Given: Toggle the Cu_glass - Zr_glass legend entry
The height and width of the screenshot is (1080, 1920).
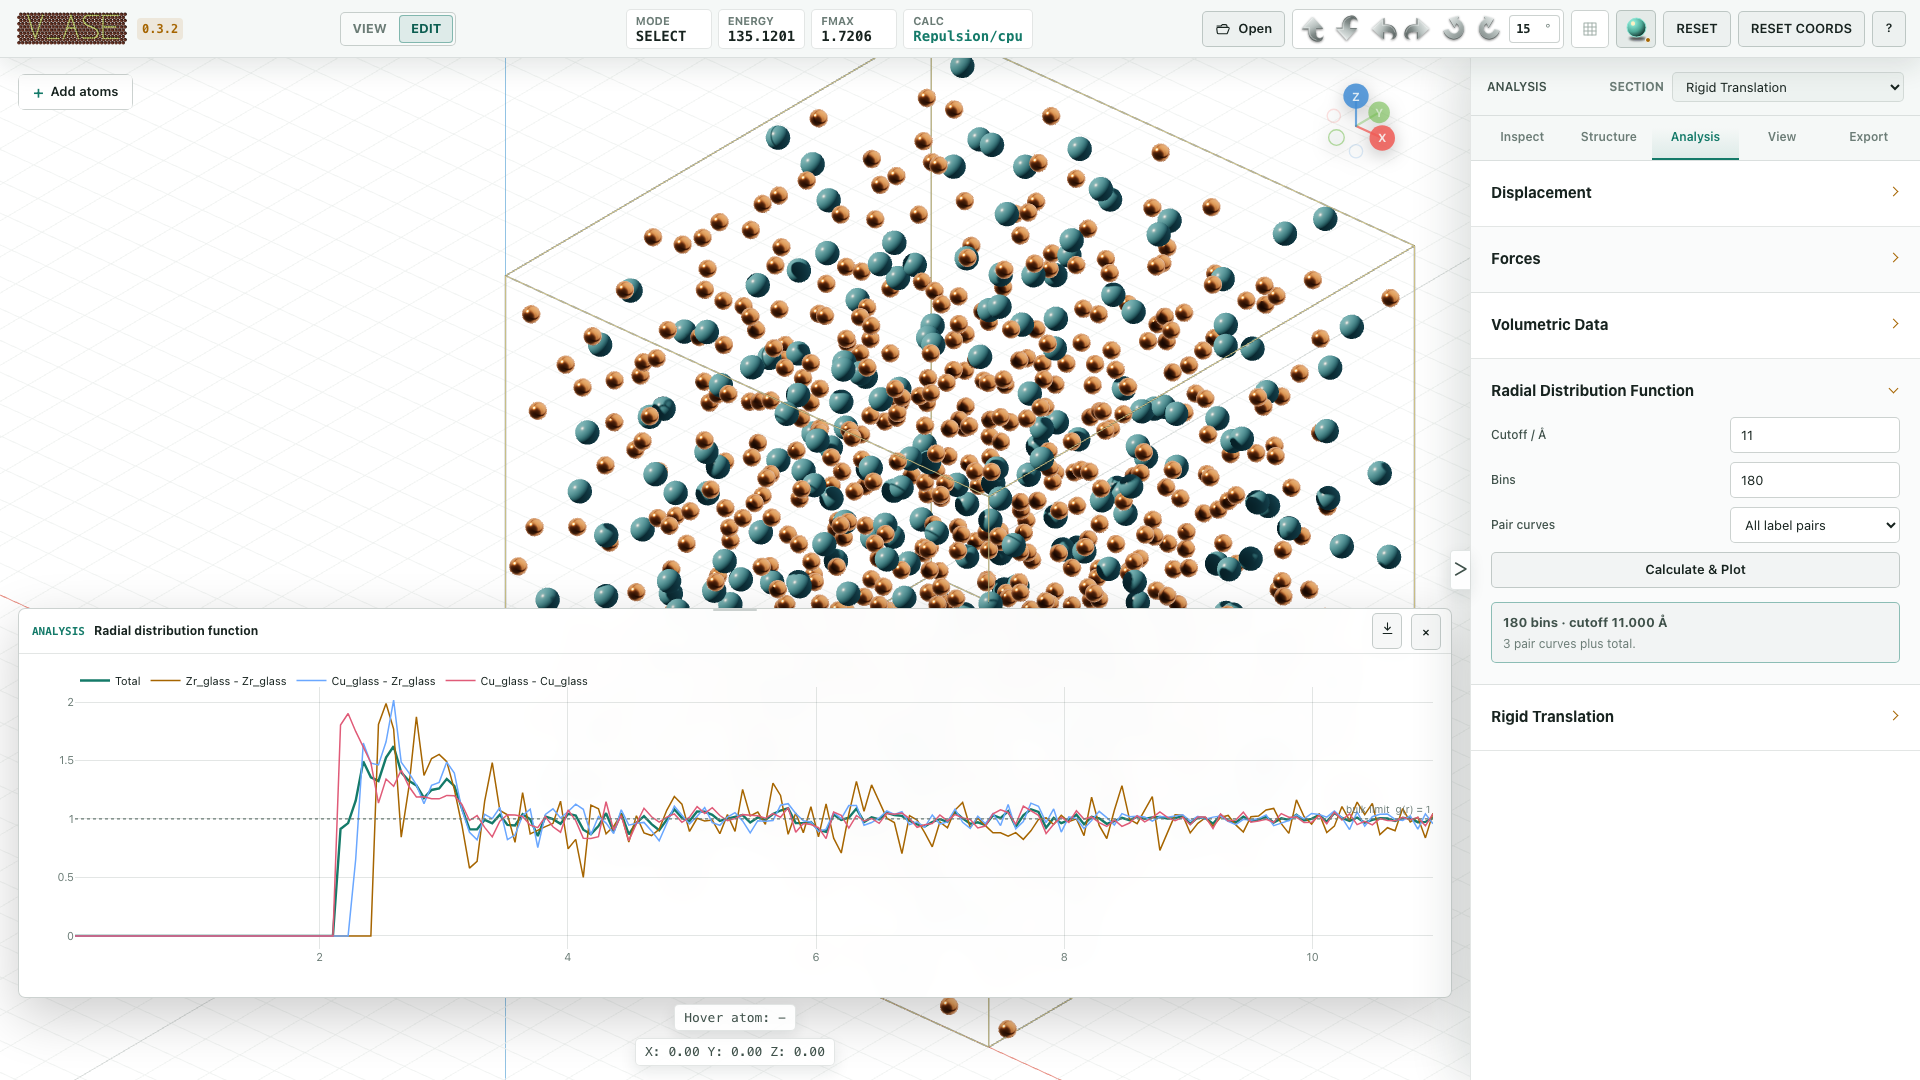Looking at the screenshot, I should tap(366, 681).
